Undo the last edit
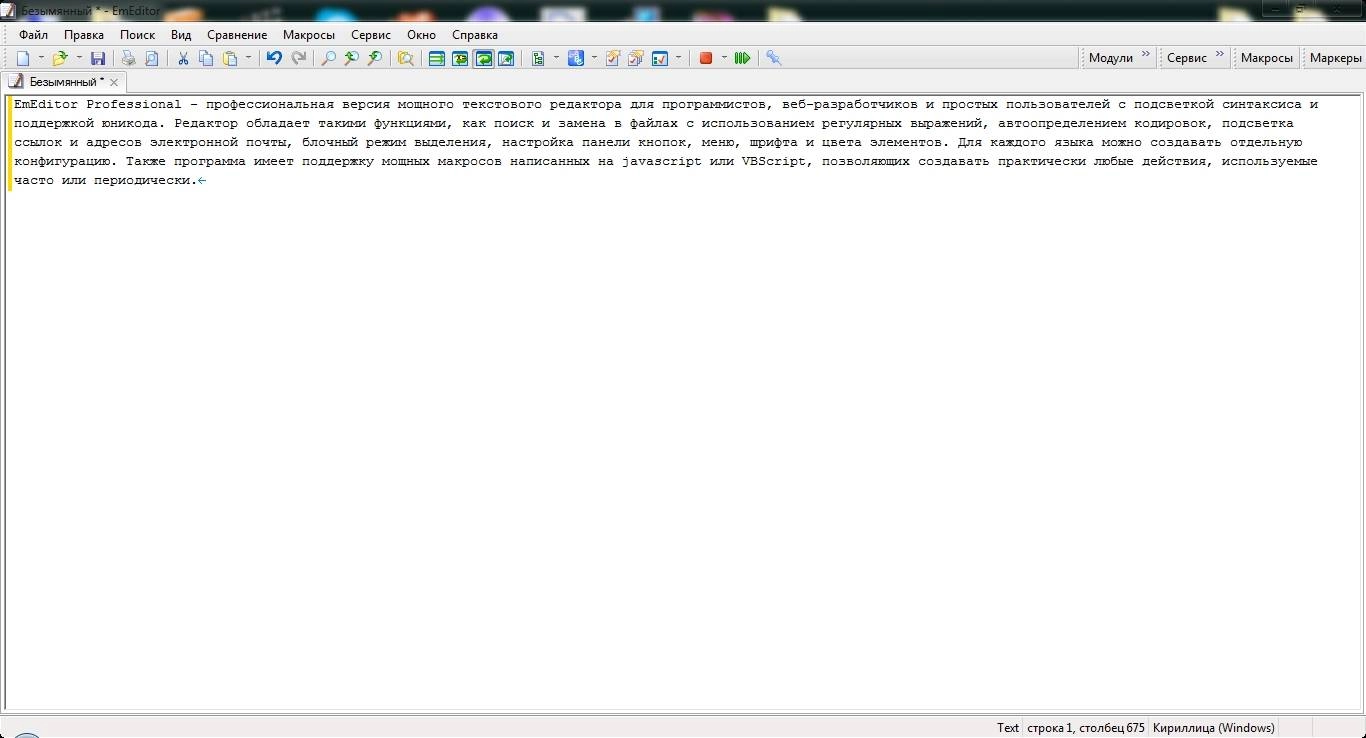The width and height of the screenshot is (1366, 738). (274, 58)
